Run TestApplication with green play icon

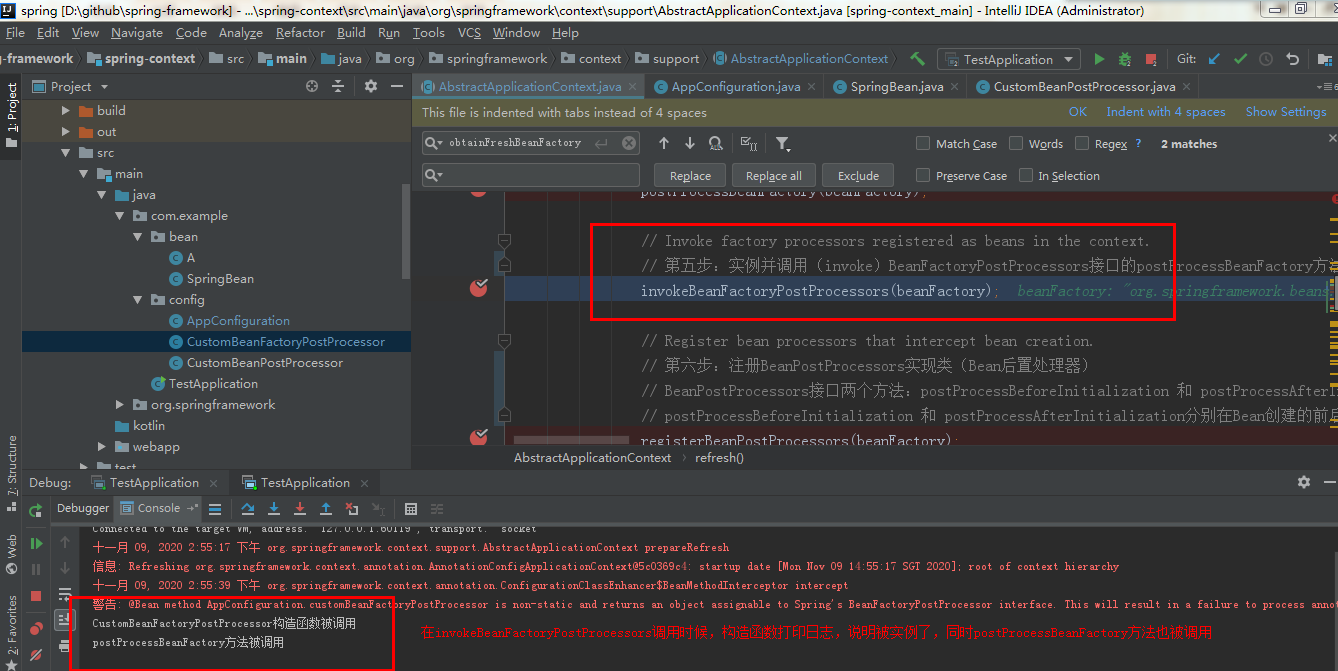(1100, 59)
